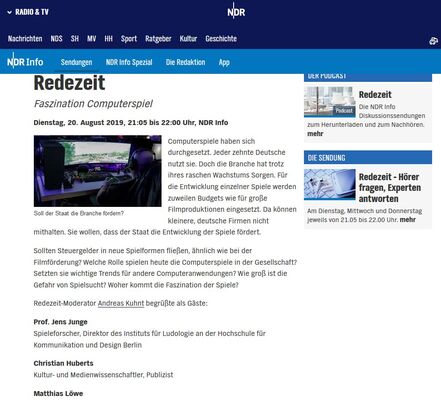Click the NDR Info logo
441x400 pixels.
pos(25,61)
